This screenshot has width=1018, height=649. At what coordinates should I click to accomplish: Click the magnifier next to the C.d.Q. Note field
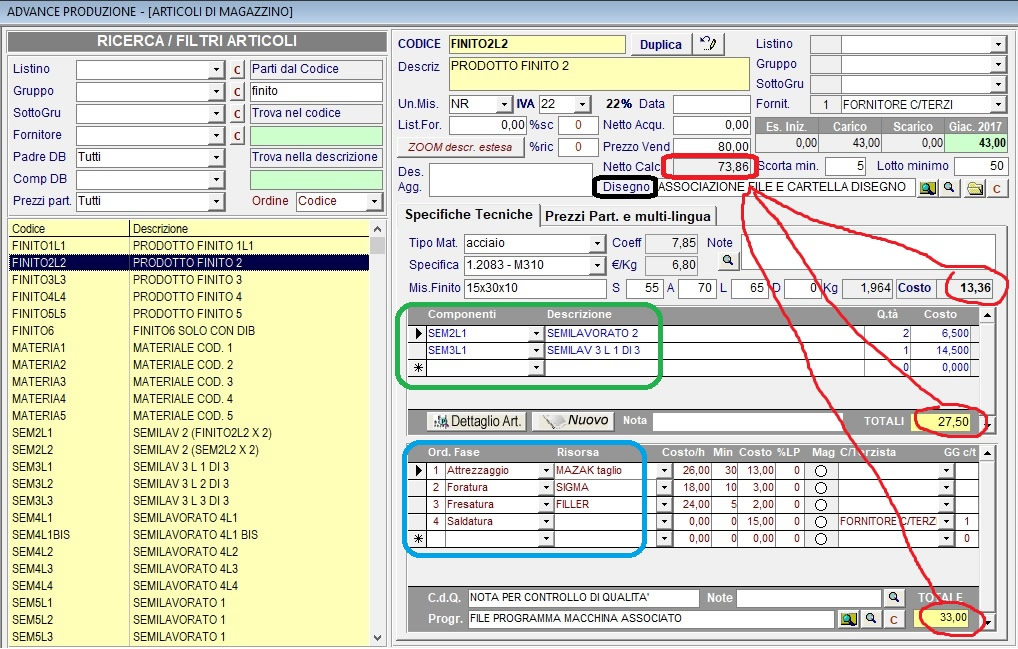click(894, 598)
